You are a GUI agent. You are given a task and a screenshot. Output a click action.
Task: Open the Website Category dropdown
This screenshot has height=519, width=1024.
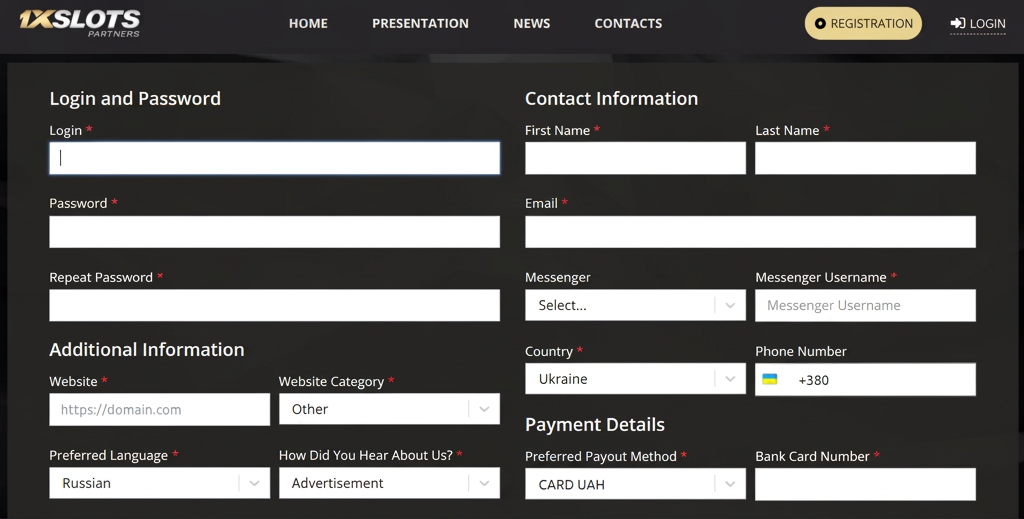coord(389,409)
